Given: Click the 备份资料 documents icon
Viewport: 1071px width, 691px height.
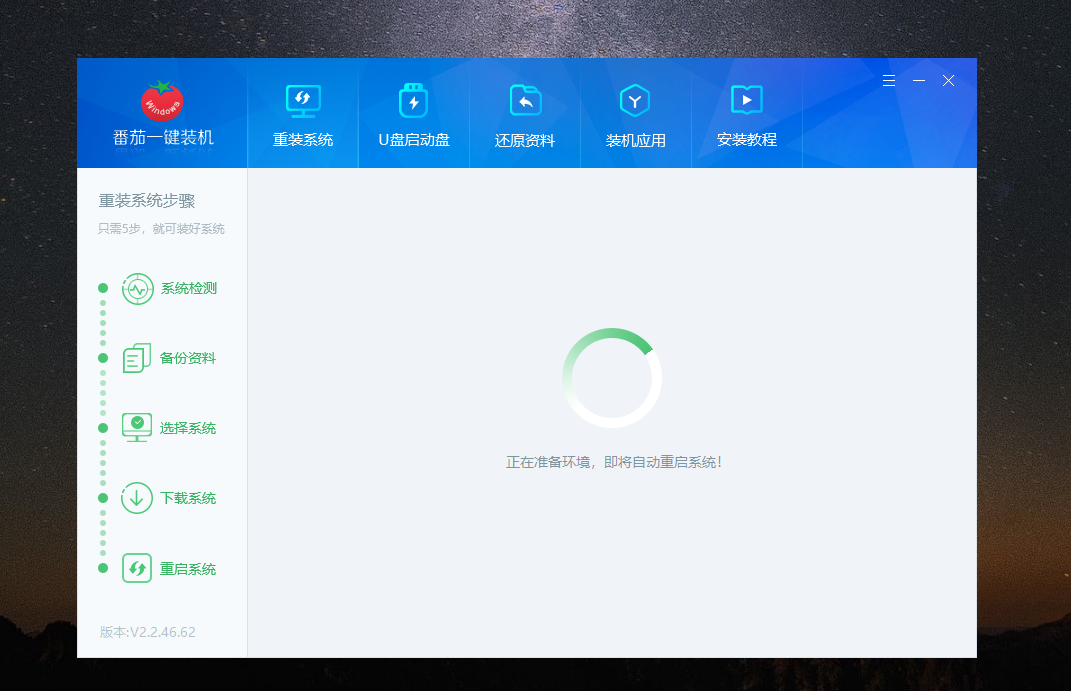Looking at the screenshot, I should click(137, 358).
